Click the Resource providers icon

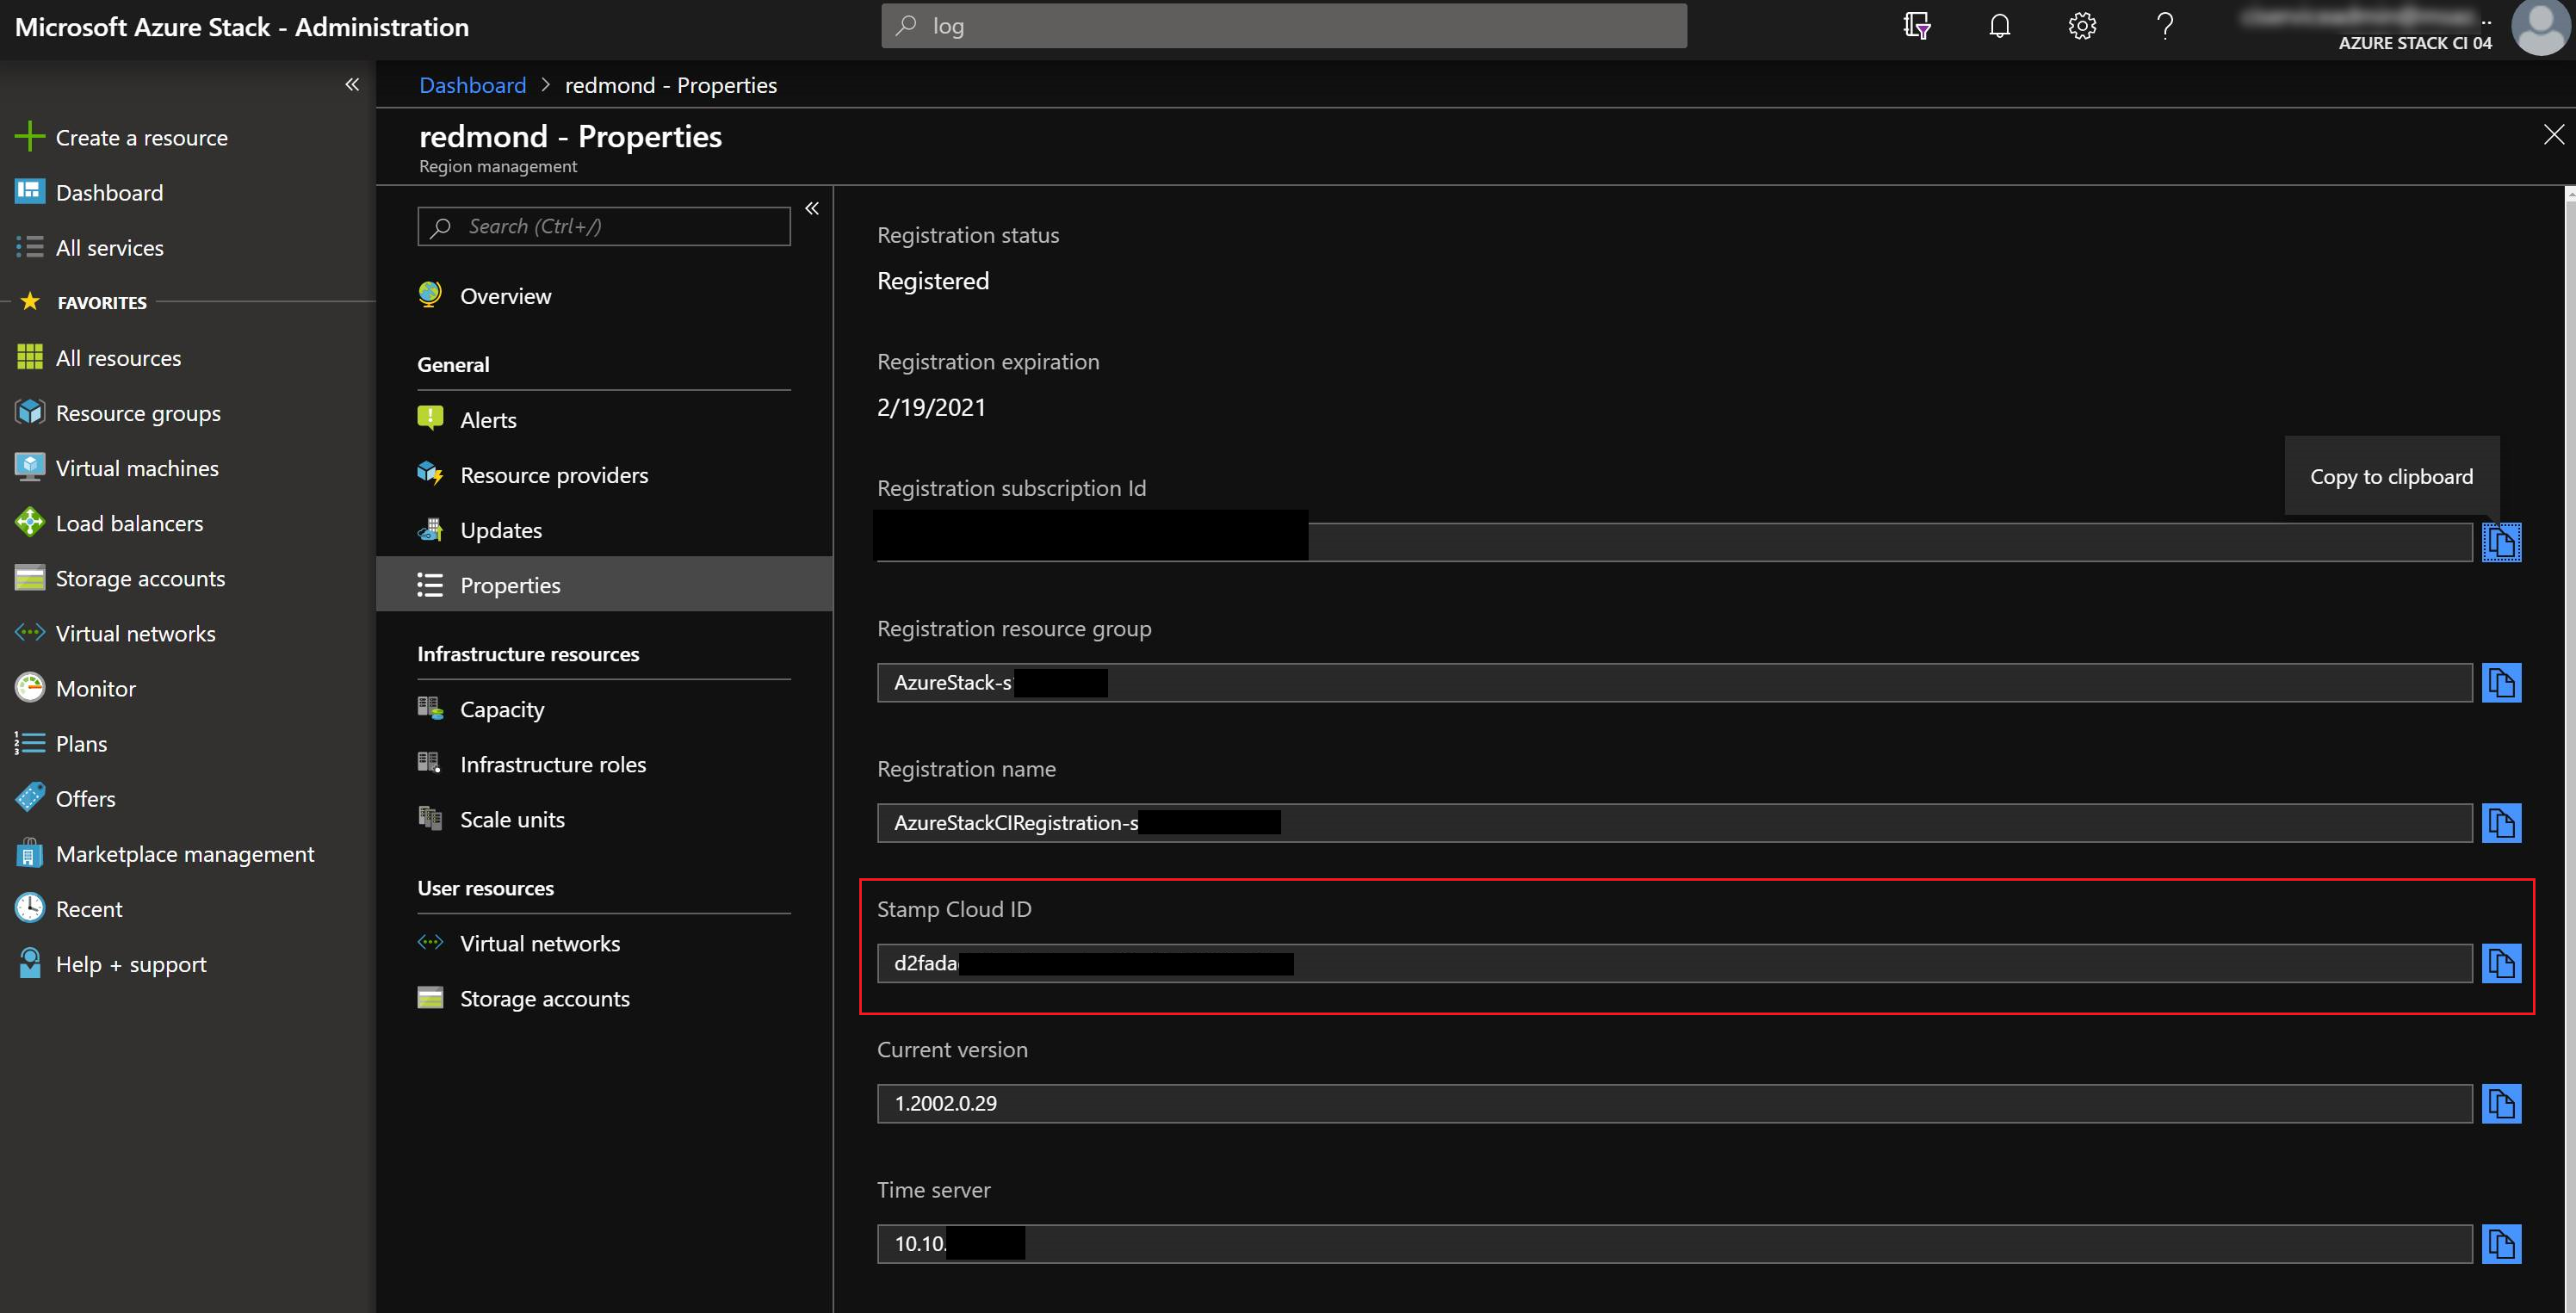pyautogui.click(x=432, y=474)
